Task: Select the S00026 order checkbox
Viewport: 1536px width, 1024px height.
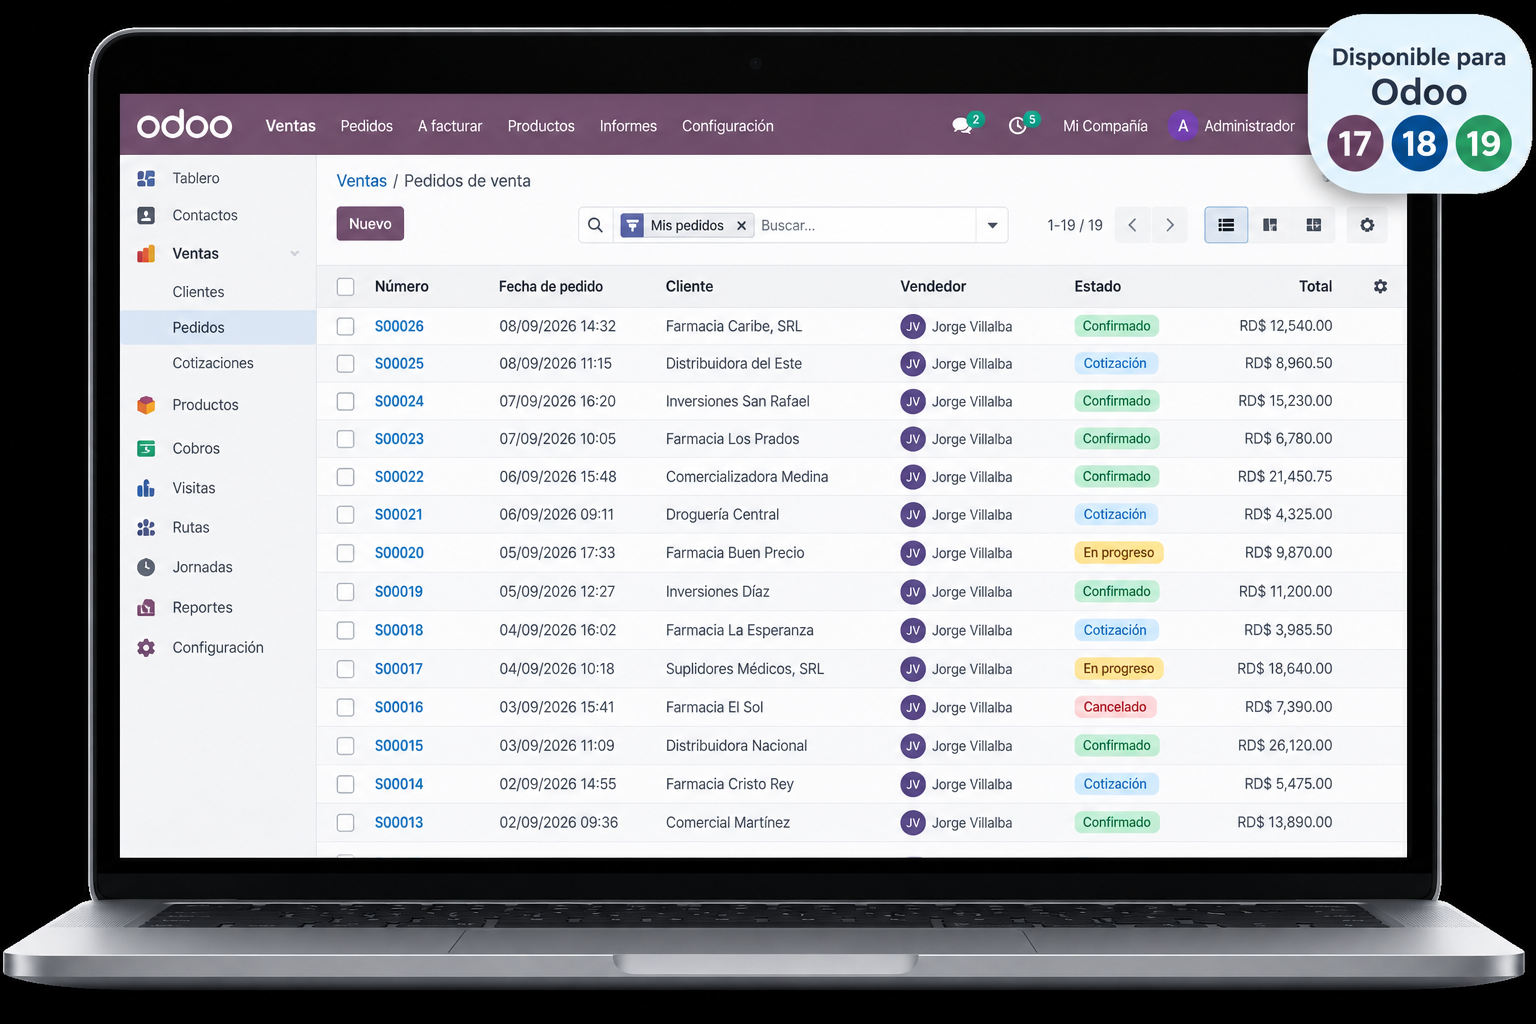Action: pyautogui.click(x=346, y=326)
